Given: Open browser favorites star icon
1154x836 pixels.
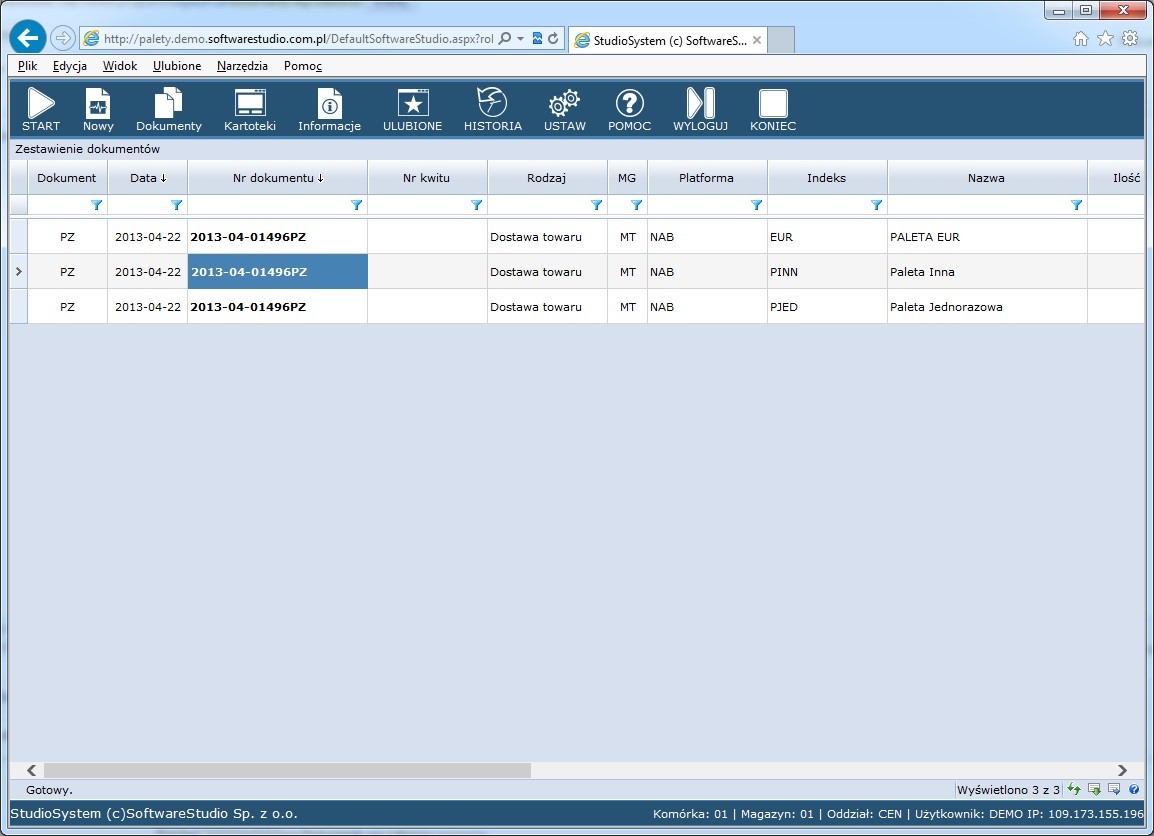Looking at the screenshot, I should click(x=1105, y=38).
